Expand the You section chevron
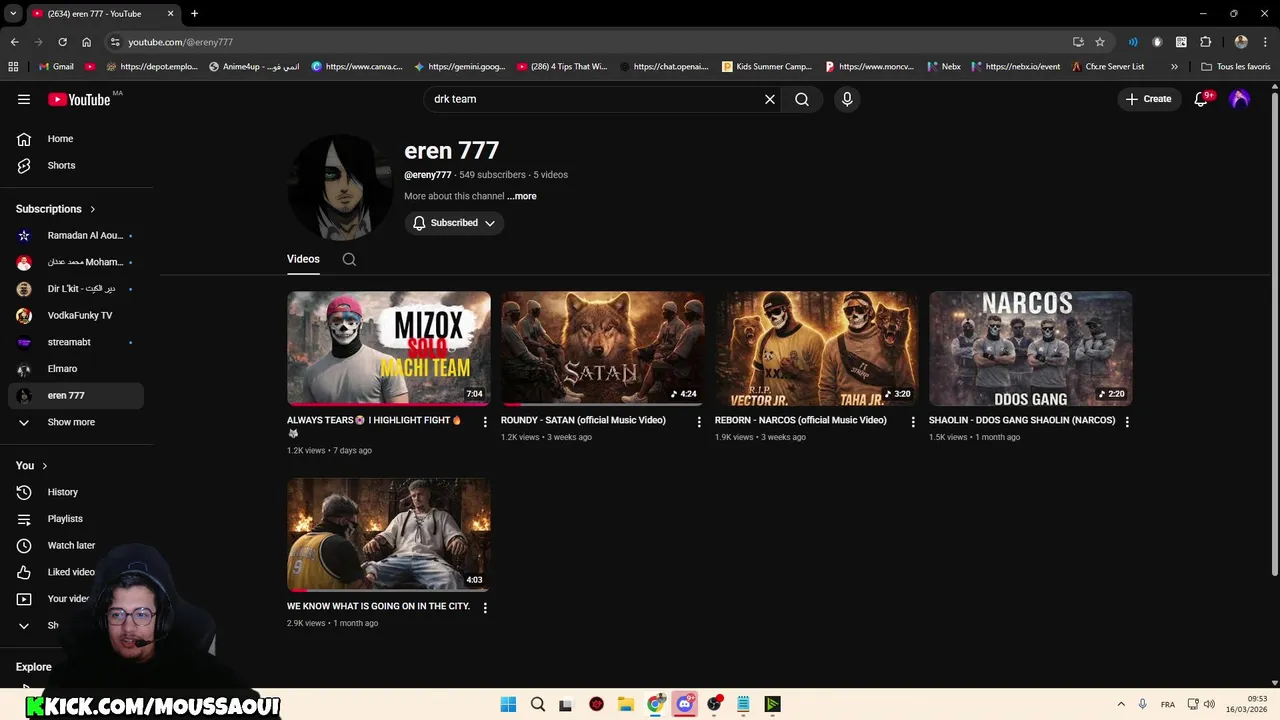This screenshot has height=720, width=1280. click(x=45, y=466)
